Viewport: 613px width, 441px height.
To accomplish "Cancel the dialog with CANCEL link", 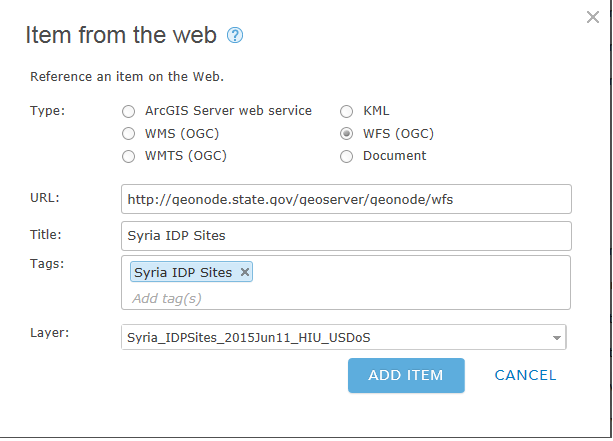I will [x=525, y=375].
